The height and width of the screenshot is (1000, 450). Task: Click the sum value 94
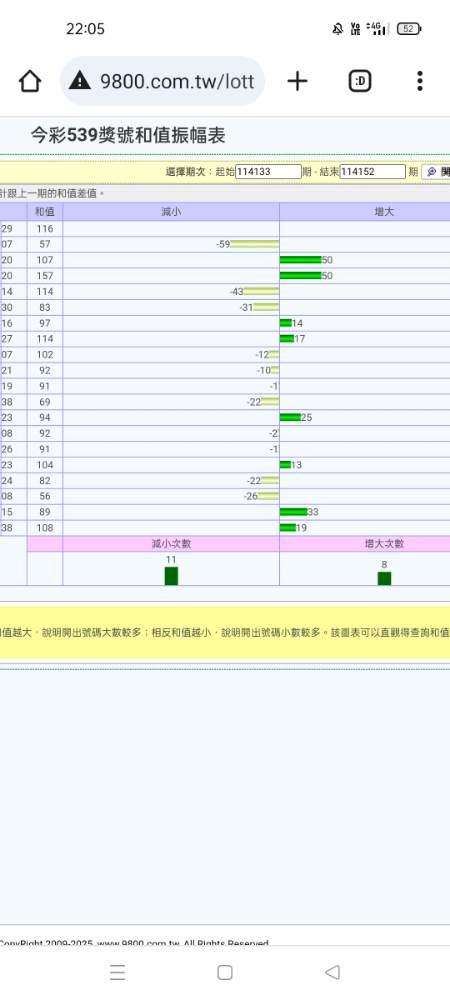pos(45,418)
